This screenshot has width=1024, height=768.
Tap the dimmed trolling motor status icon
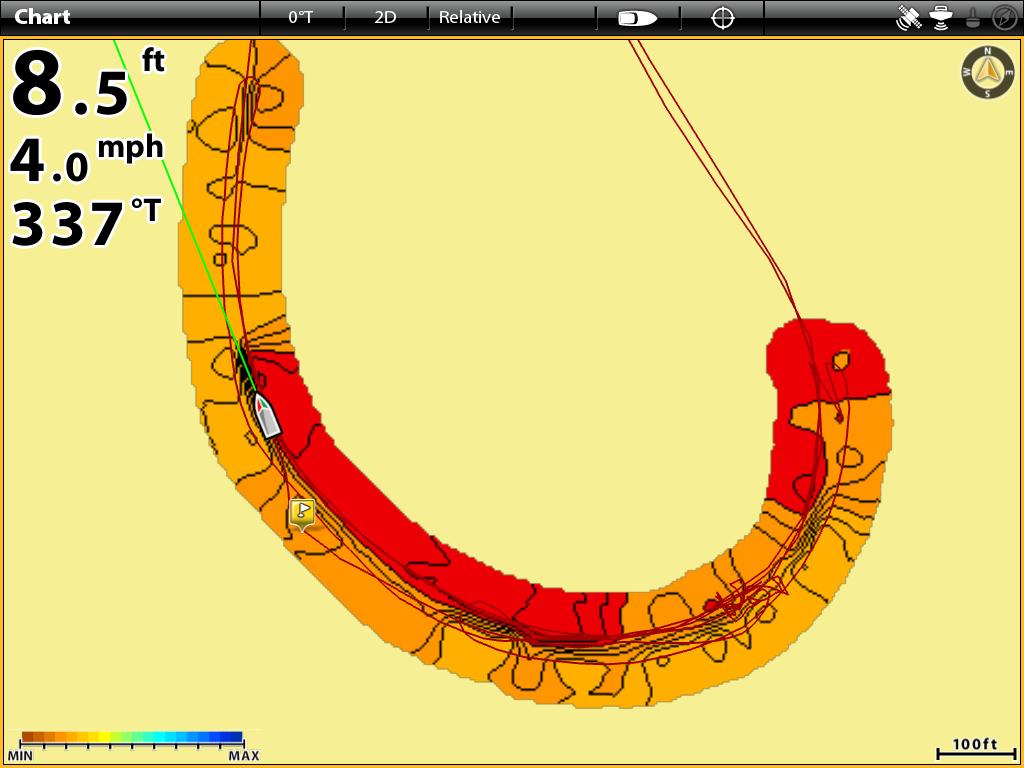[973, 18]
